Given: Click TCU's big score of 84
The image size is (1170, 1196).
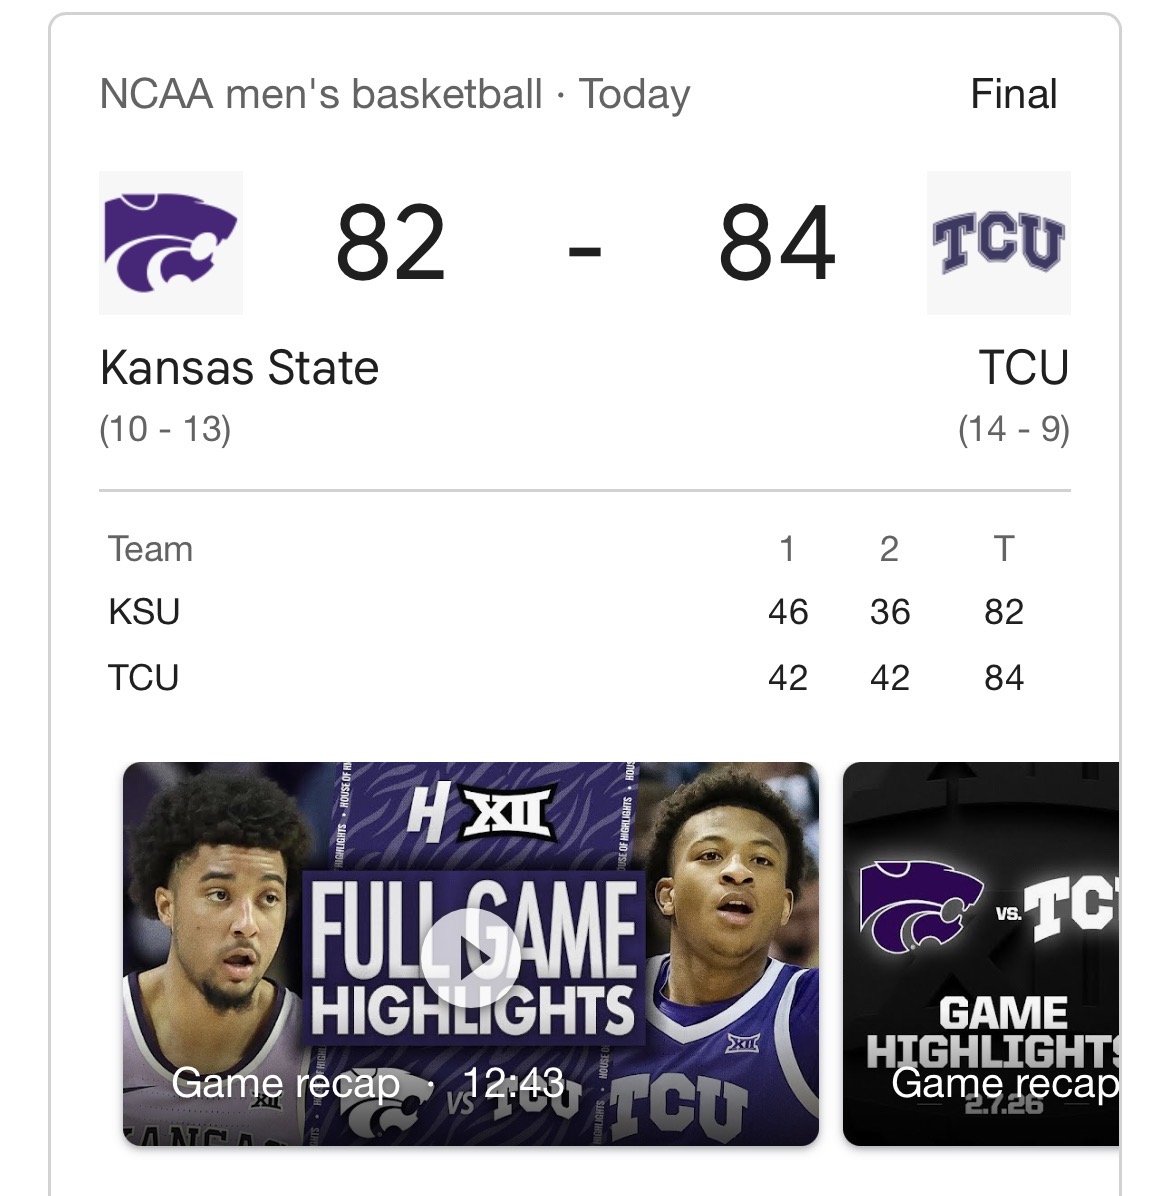Looking at the screenshot, I should pos(777,243).
